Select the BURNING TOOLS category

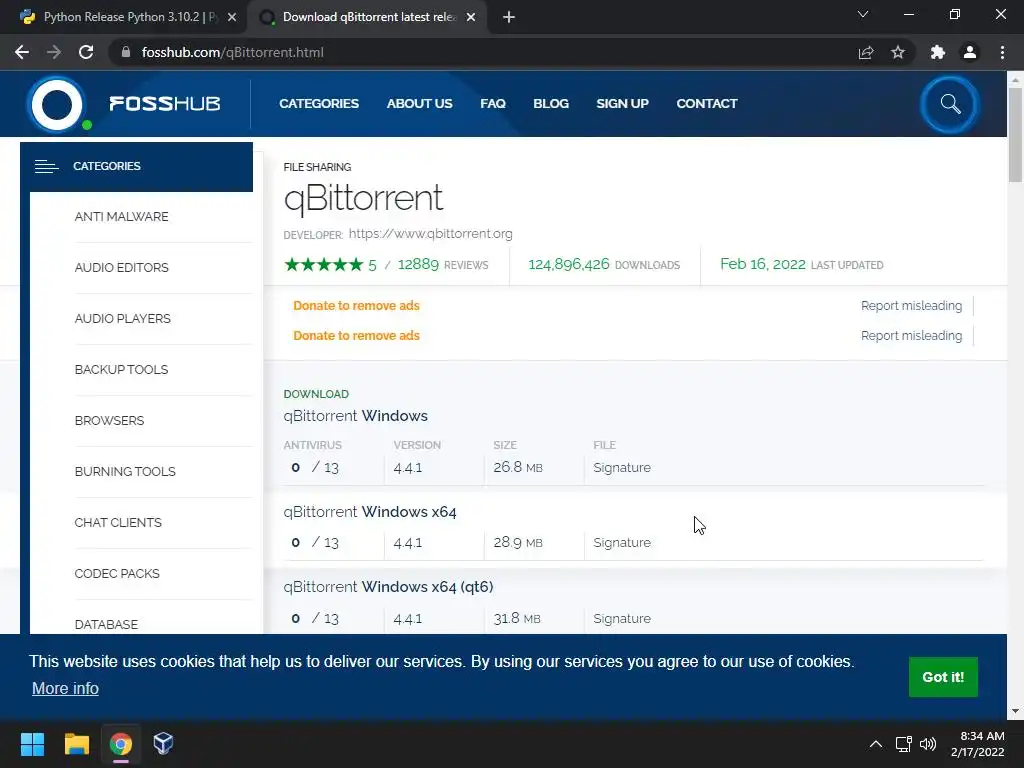(x=125, y=472)
